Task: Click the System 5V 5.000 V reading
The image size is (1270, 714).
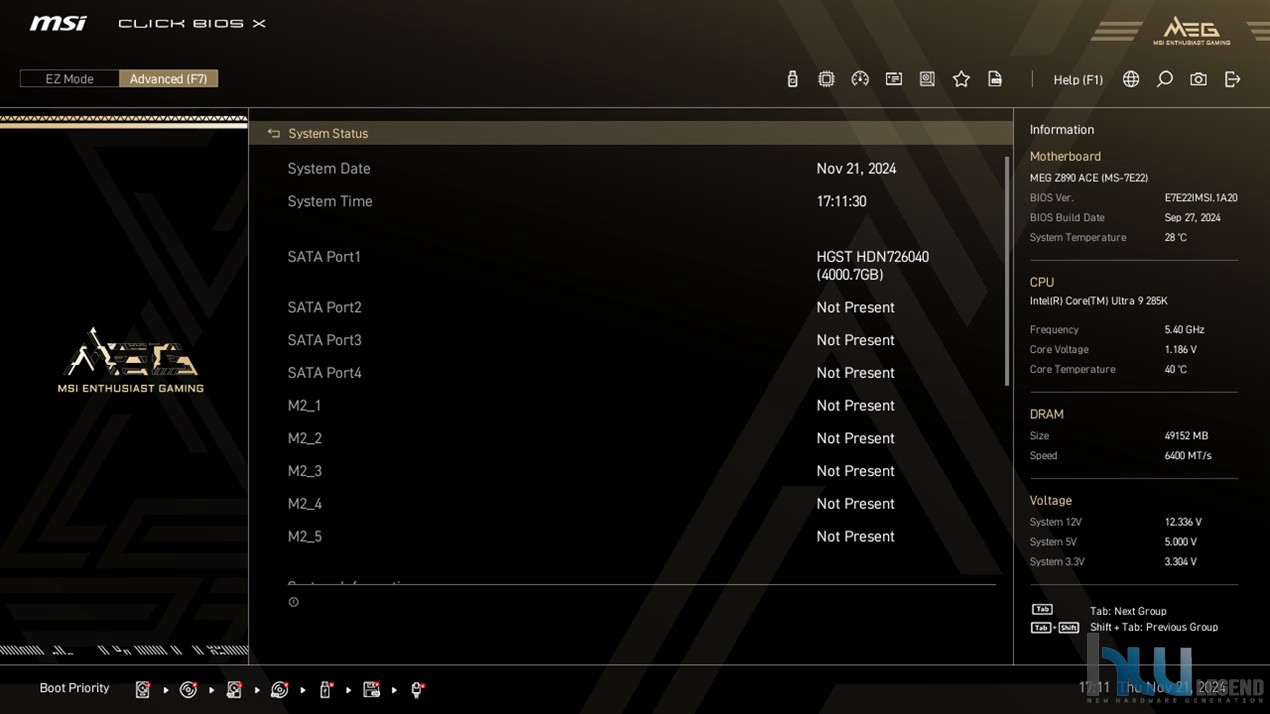Action: (1180, 542)
